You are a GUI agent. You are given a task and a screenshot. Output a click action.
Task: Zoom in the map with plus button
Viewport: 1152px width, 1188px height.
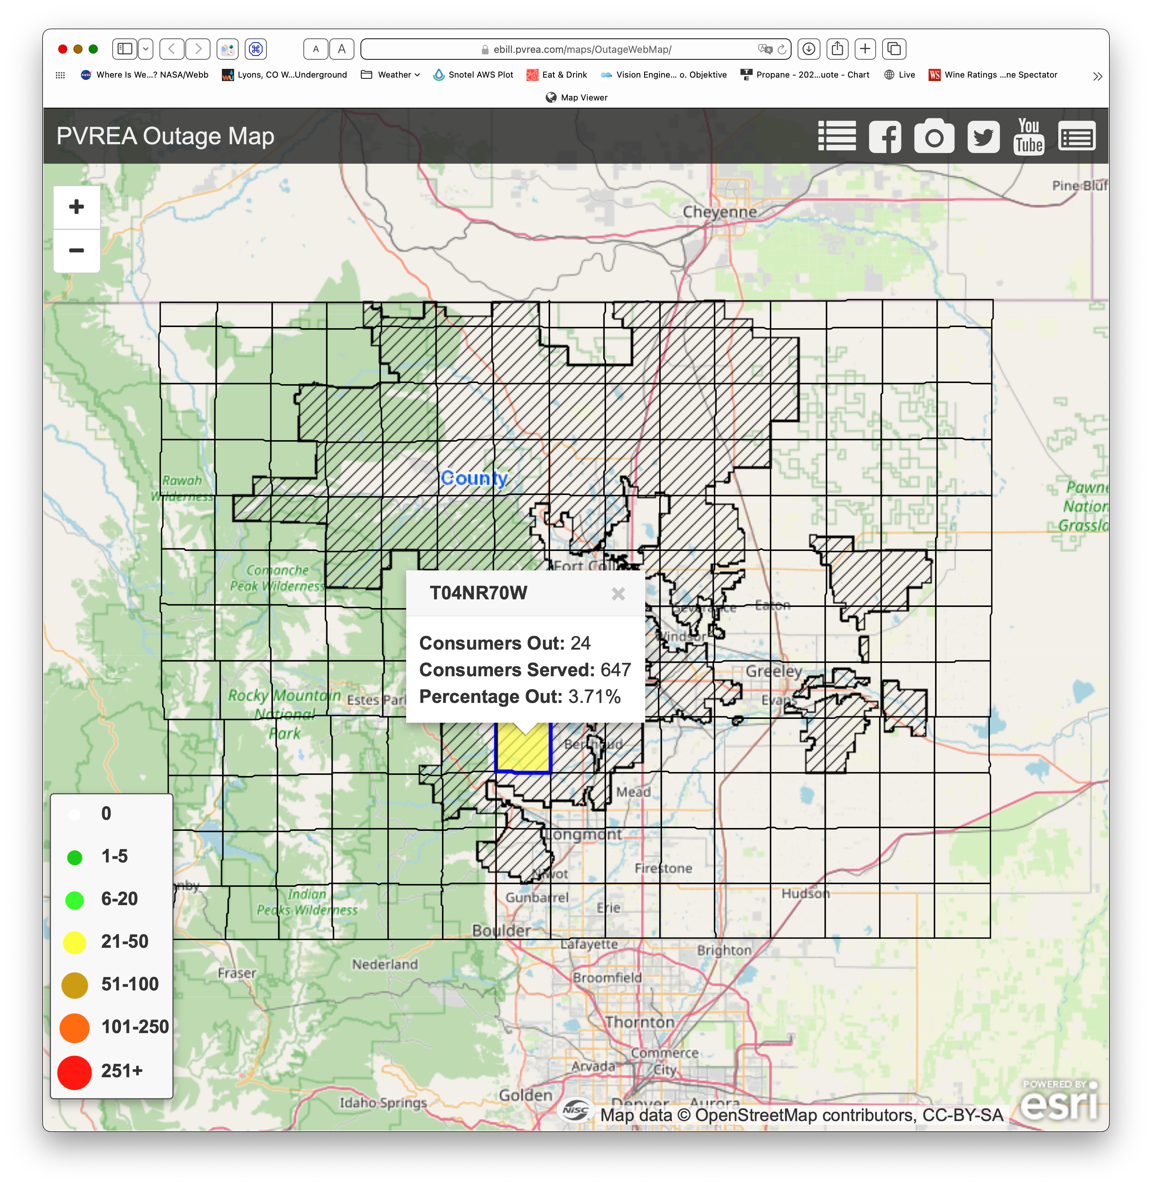[x=76, y=207]
